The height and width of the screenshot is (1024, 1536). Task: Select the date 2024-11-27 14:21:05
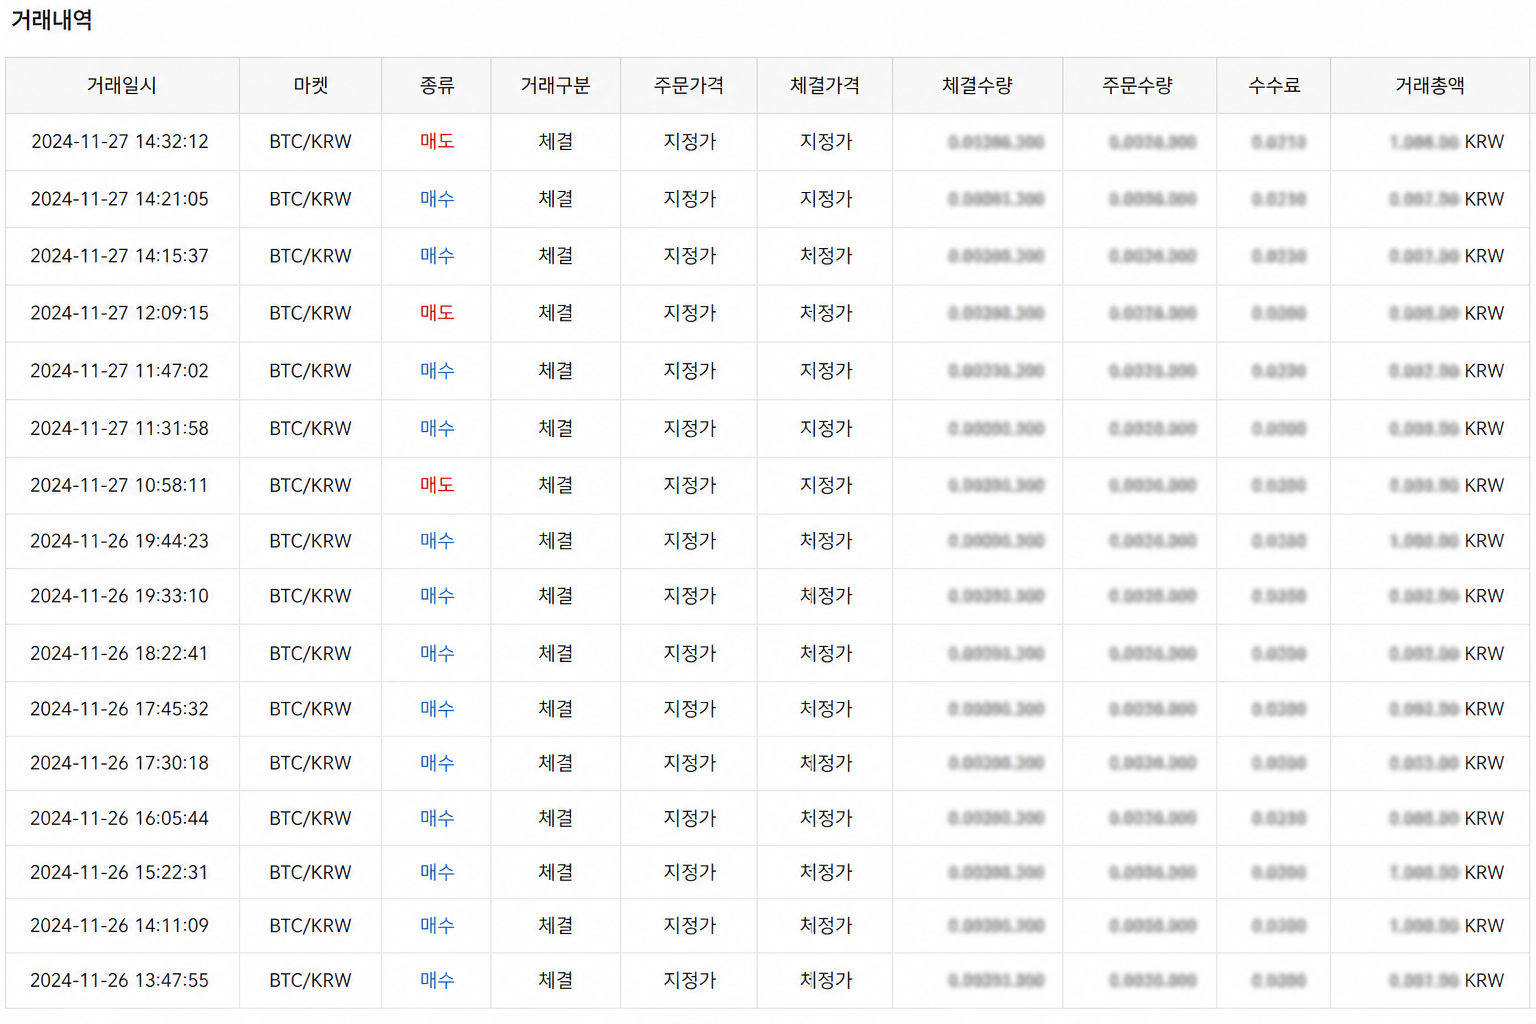[120, 199]
